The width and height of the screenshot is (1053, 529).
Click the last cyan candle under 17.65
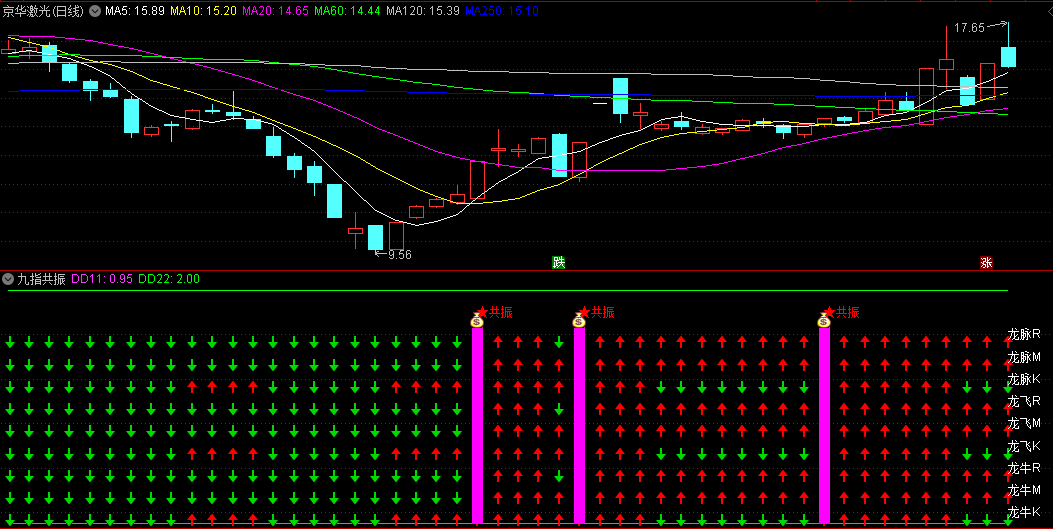coord(1008,56)
